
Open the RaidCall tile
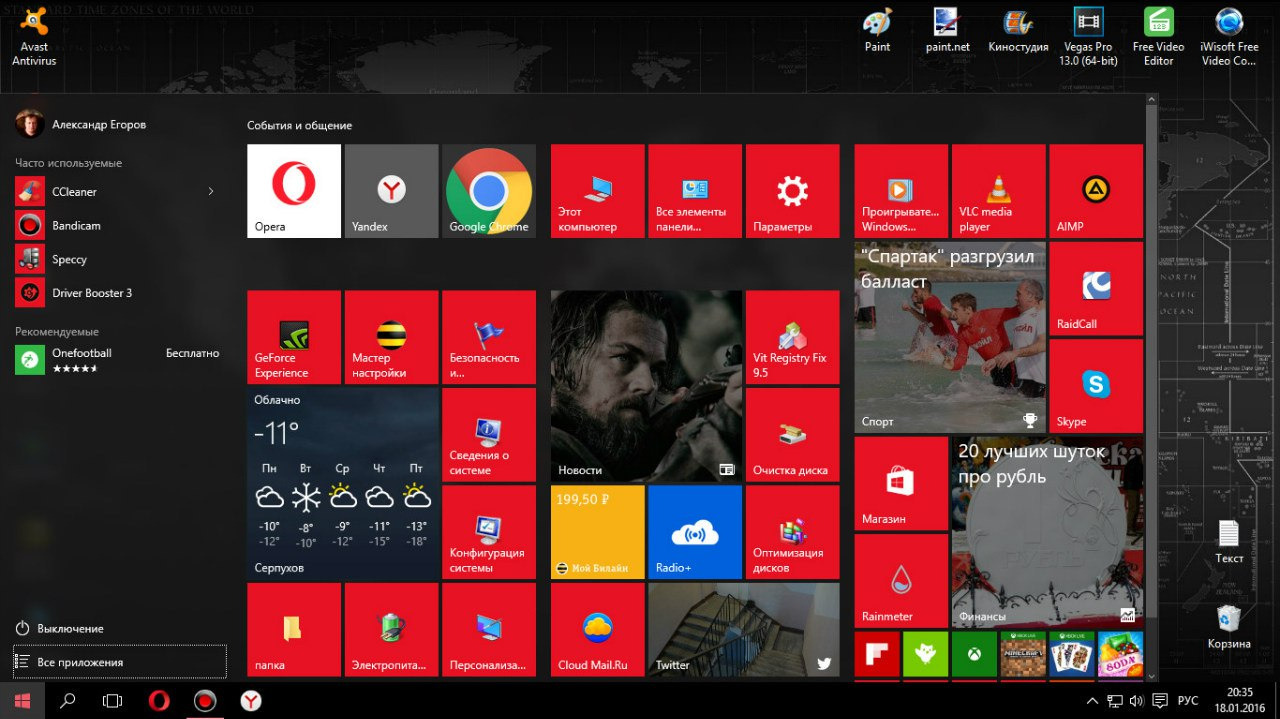(x=1096, y=288)
